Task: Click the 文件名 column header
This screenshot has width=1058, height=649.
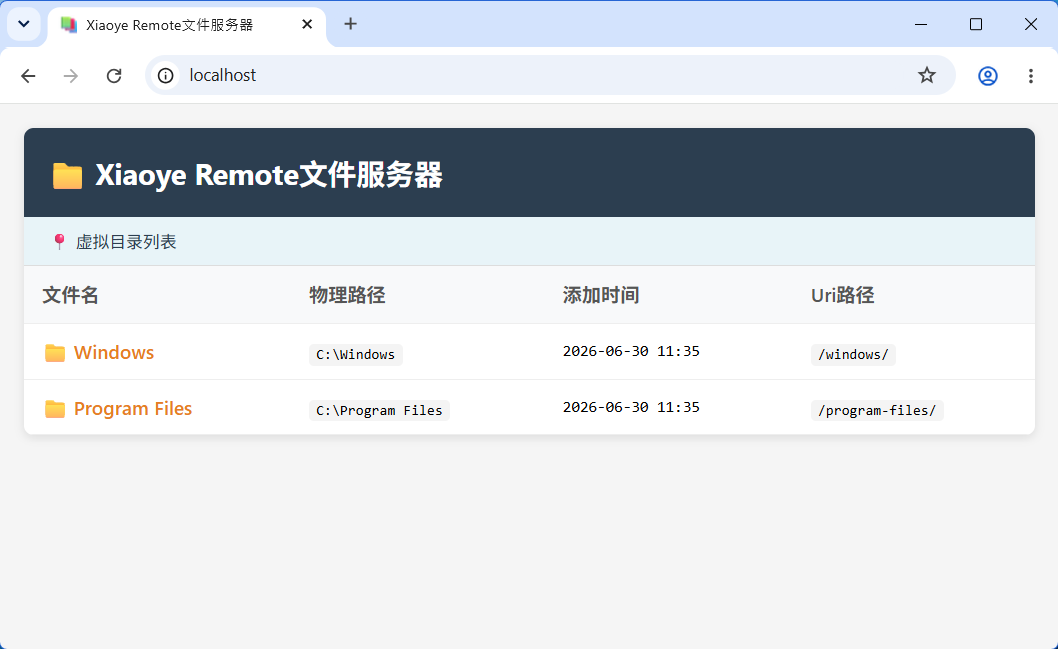Action: pos(70,295)
